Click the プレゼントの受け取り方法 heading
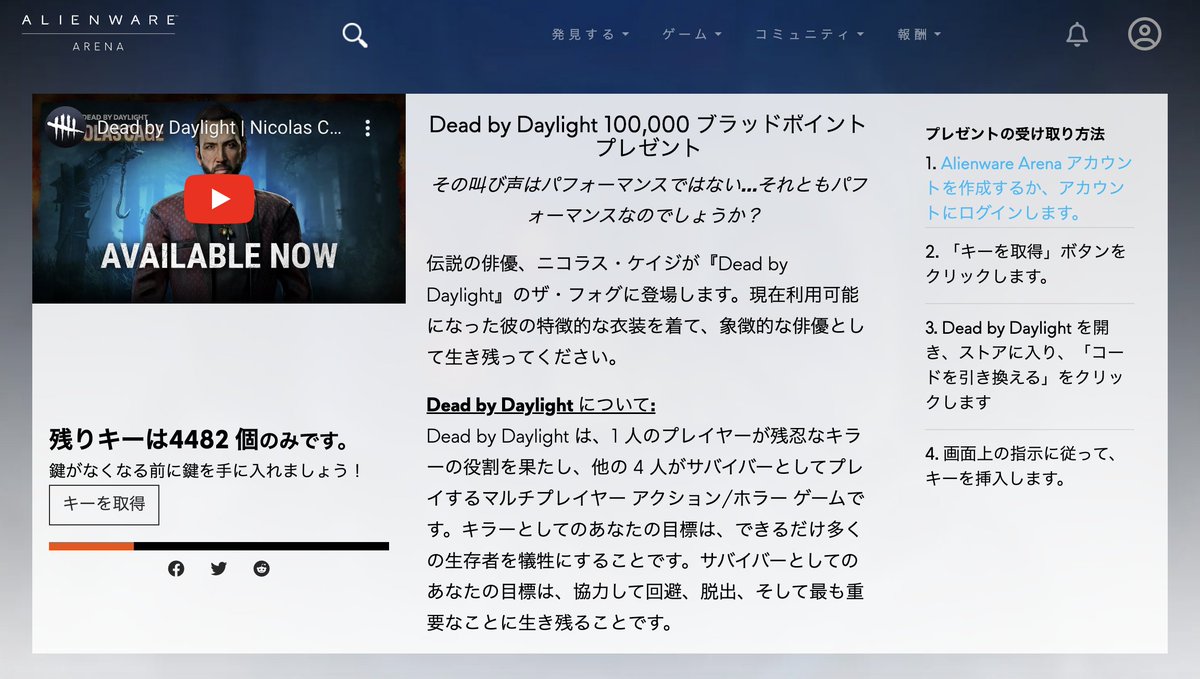 pos(1014,133)
